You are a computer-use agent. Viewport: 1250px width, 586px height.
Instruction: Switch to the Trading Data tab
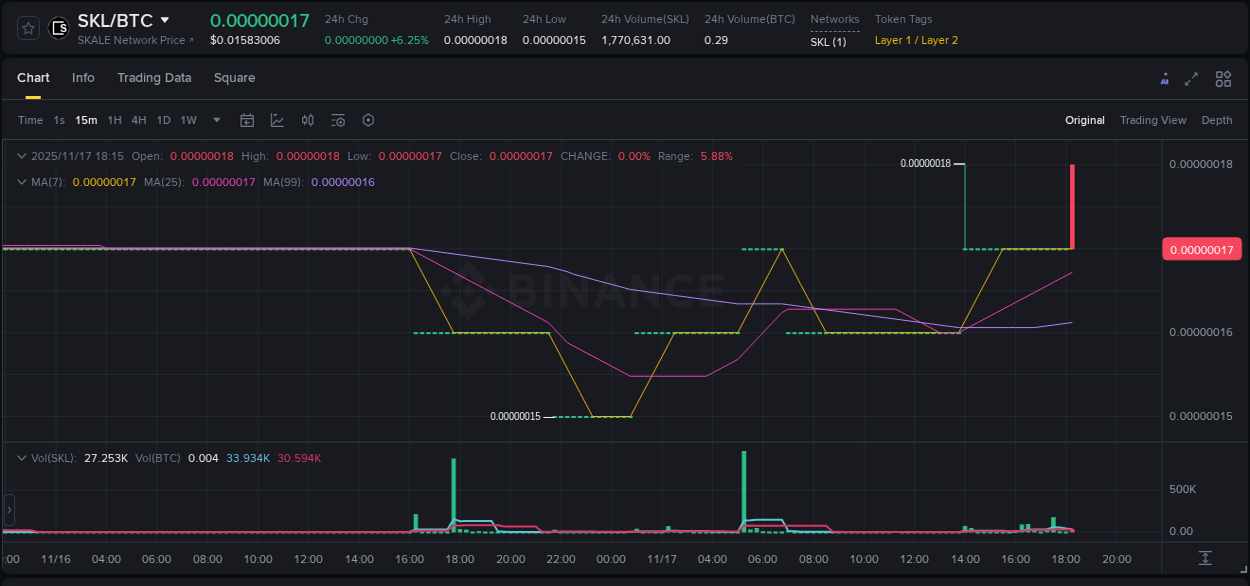coord(154,78)
